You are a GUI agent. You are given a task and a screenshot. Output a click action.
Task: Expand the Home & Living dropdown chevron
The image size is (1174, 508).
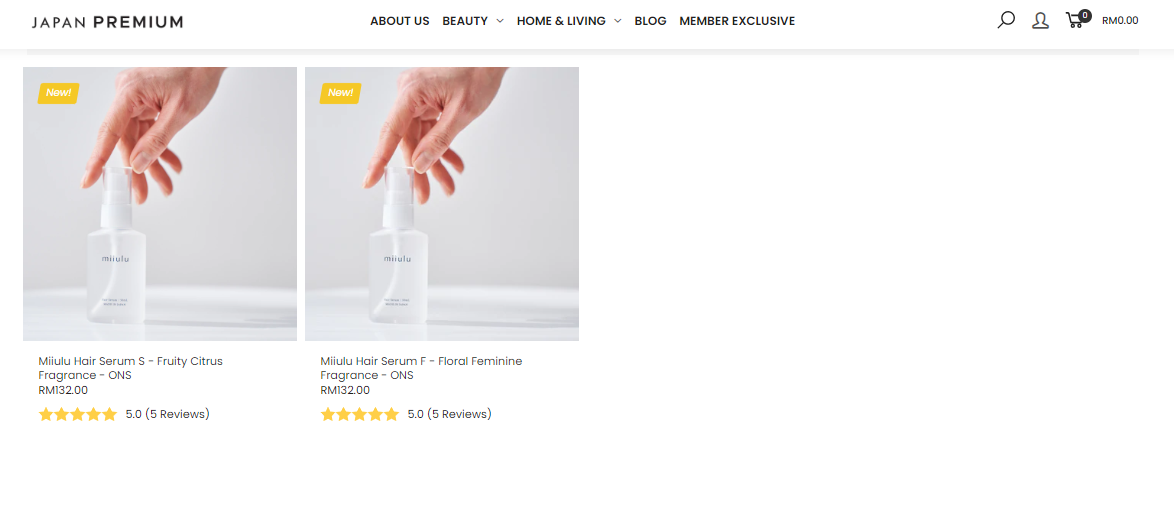(618, 21)
